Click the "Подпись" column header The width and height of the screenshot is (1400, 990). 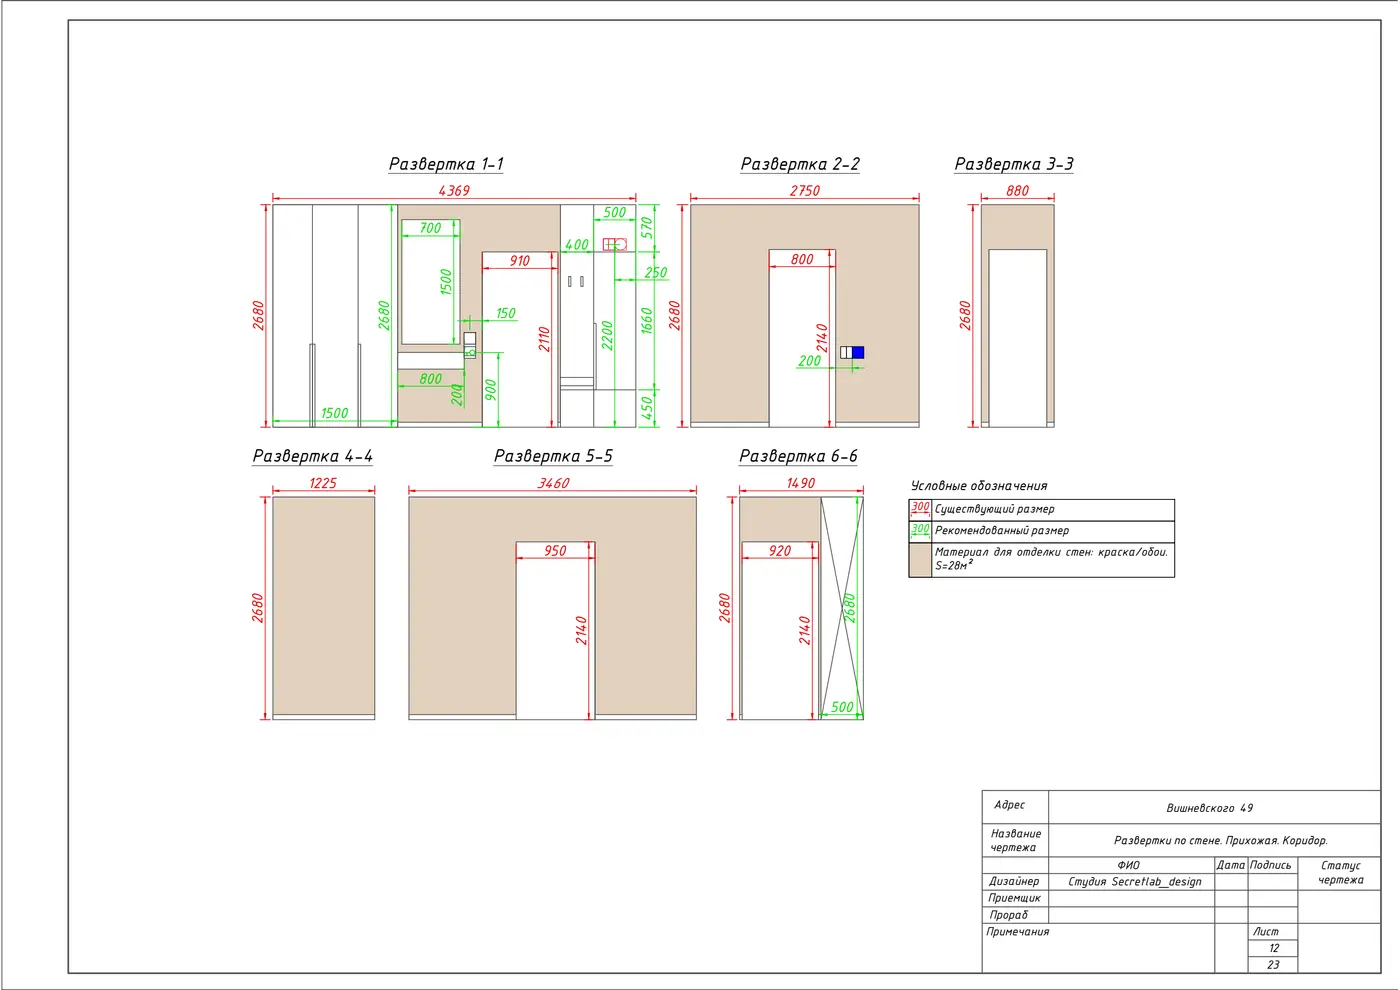(1271, 865)
